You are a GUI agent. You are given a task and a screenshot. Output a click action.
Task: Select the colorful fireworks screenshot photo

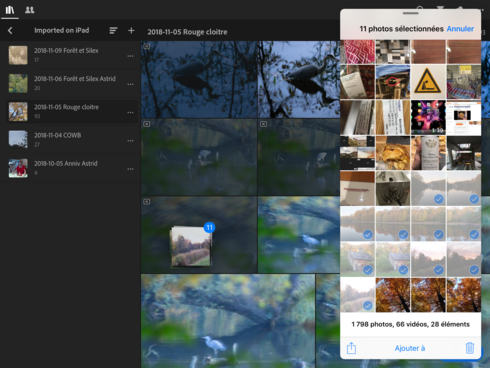[428, 117]
